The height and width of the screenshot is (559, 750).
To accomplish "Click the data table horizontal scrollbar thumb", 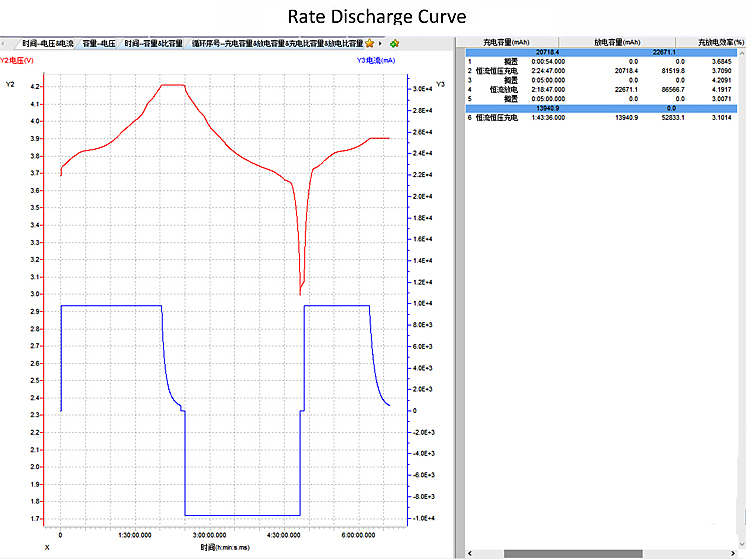I will [x=572, y=553].
